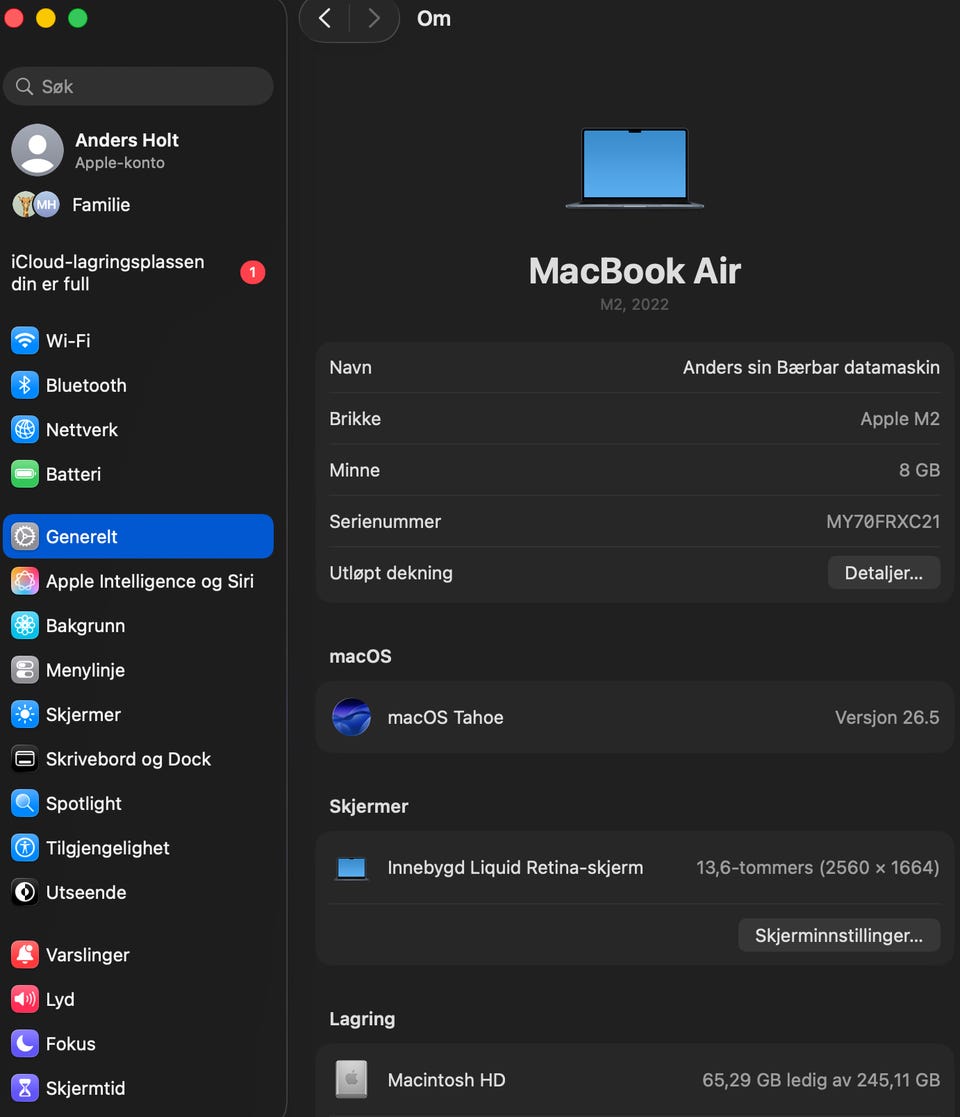Open the Skjermer sidebar icon
960x1117 pixels.
point(25,715)
